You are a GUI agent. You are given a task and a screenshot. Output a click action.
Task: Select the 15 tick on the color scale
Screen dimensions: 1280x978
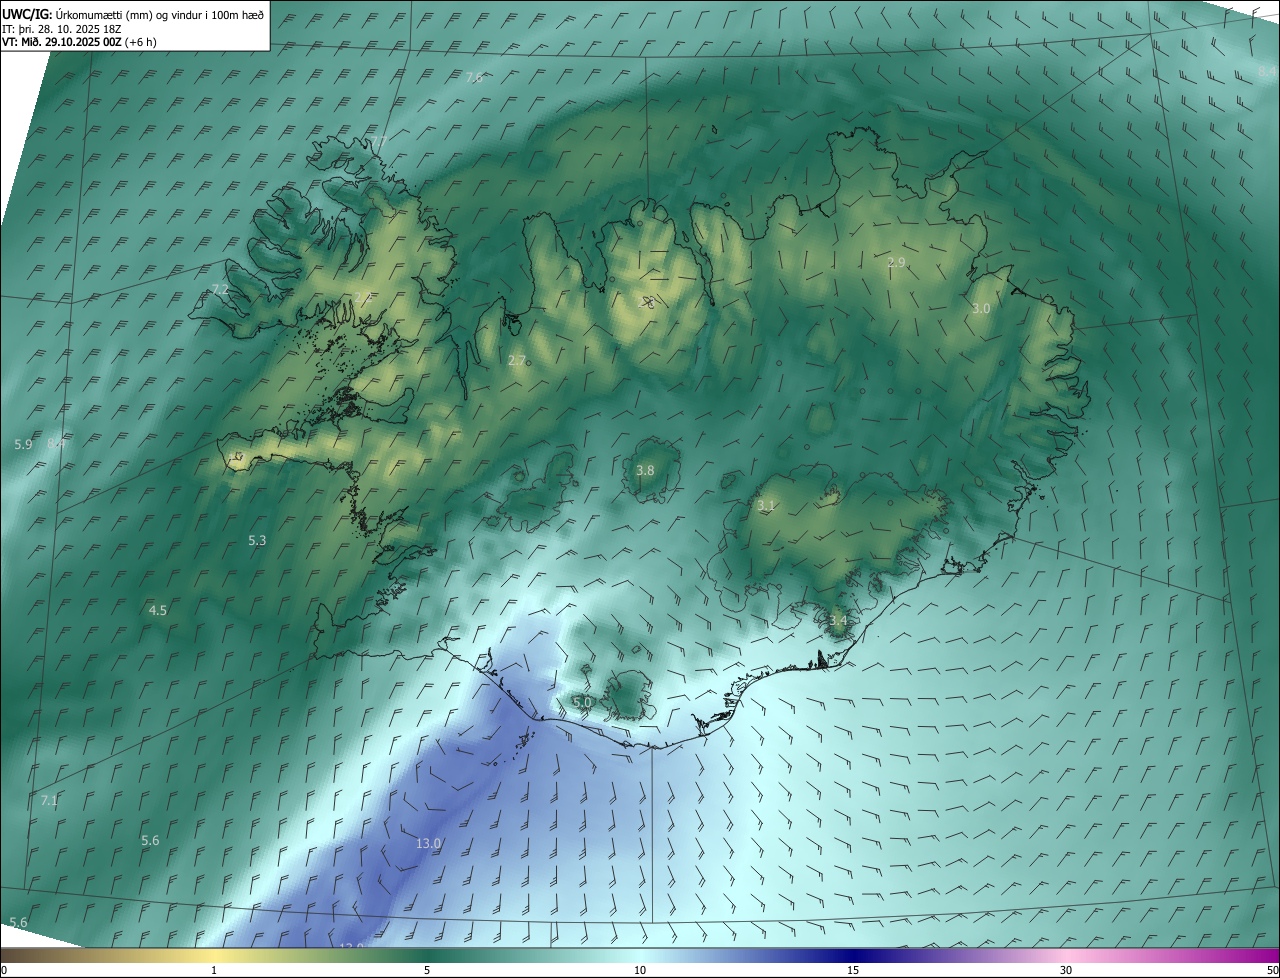tap(853, 970)
